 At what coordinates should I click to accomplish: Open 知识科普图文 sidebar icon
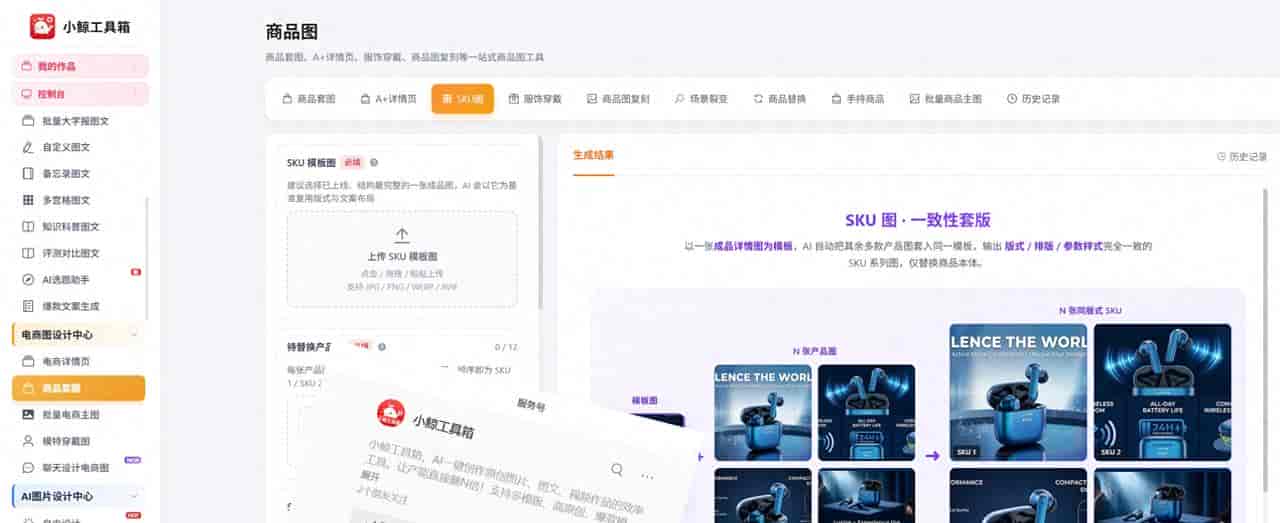(x=28, y=227)
